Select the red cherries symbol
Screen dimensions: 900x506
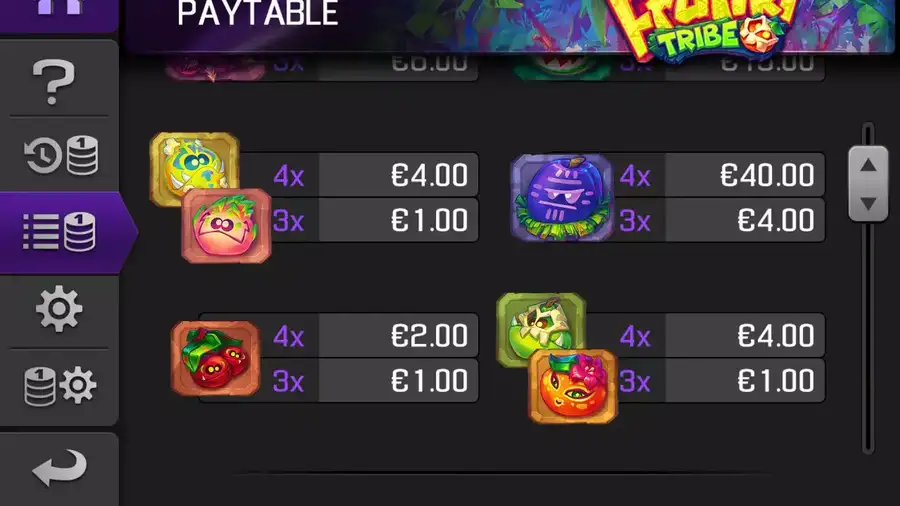click(215, 359)
